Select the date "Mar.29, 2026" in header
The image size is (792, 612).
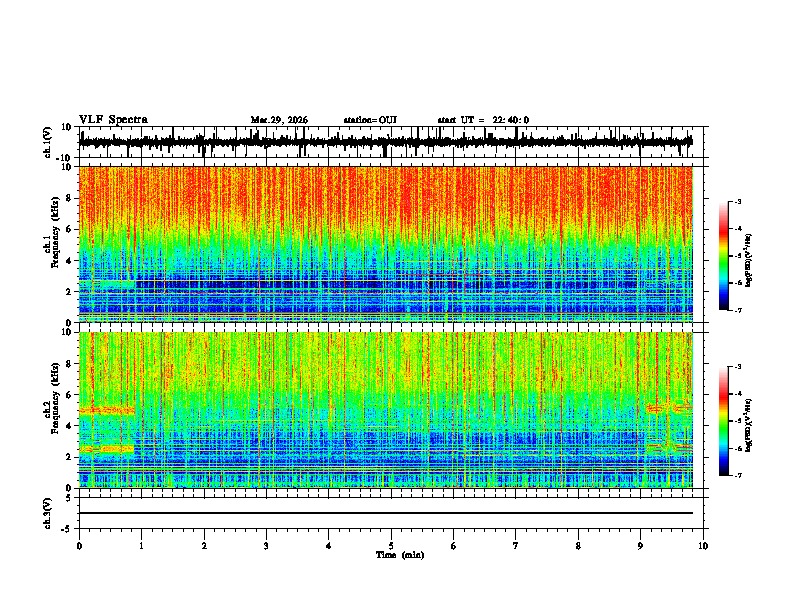[279, 120]
